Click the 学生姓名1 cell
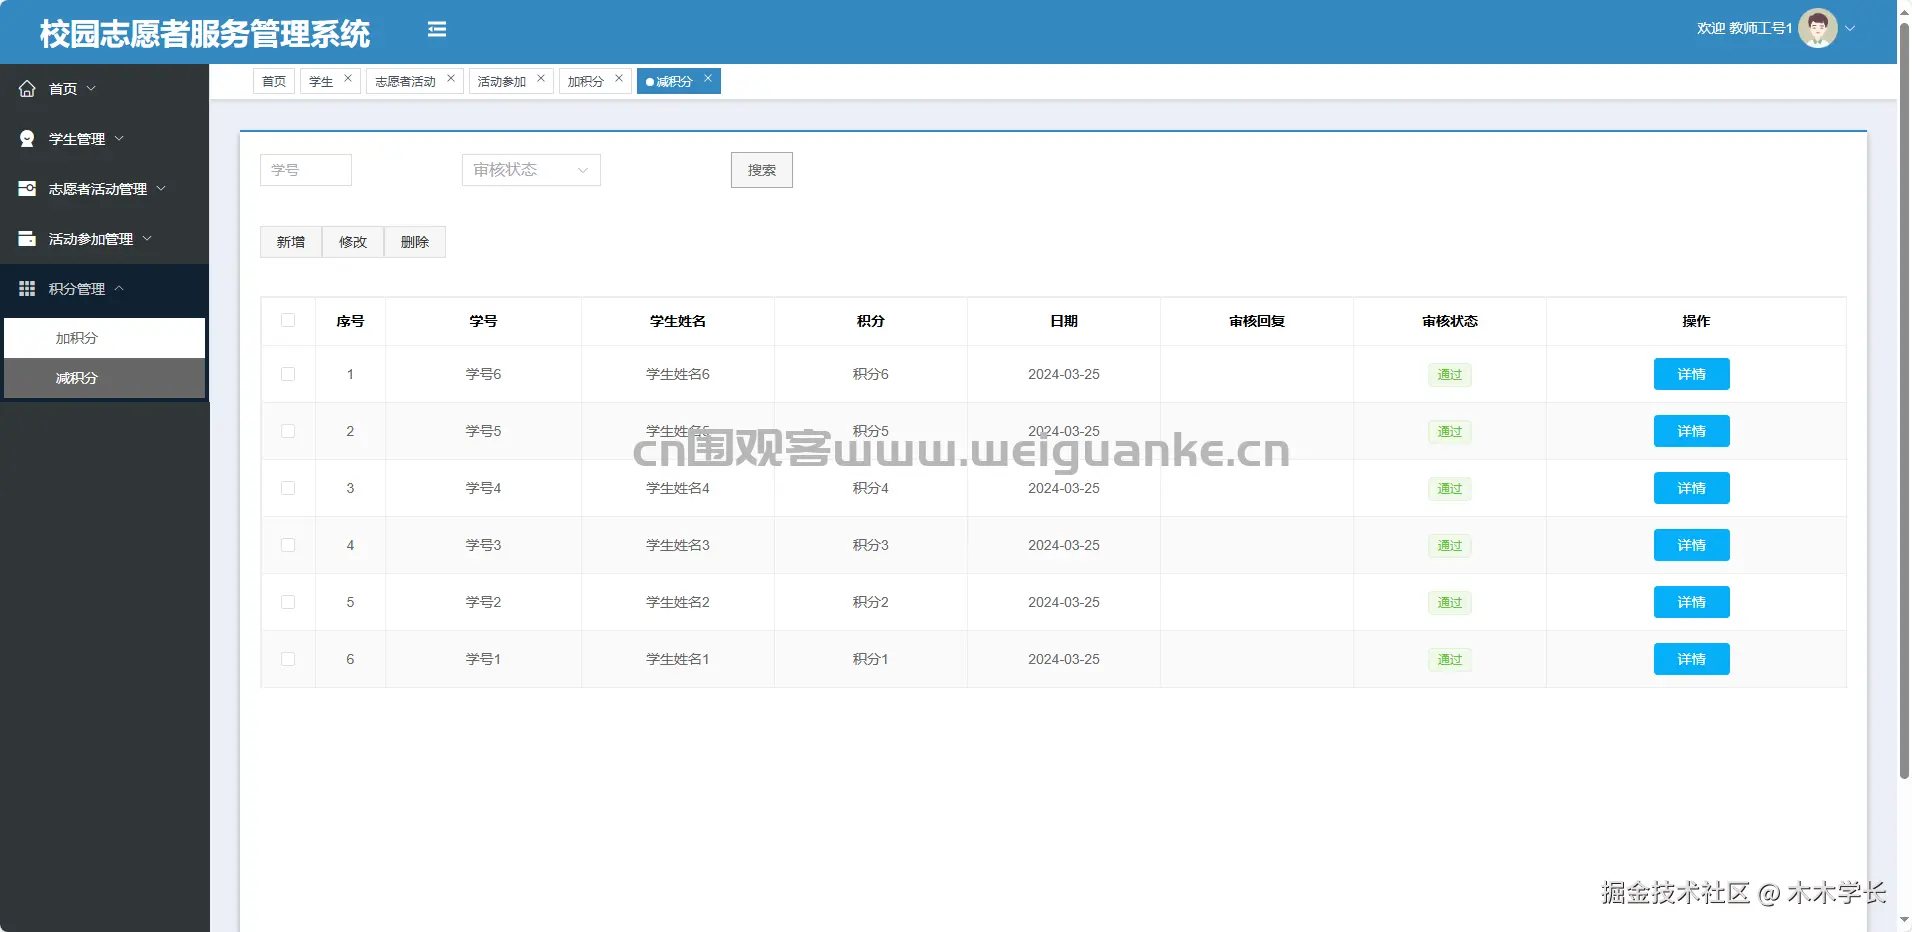 click(x=678, y=659)
